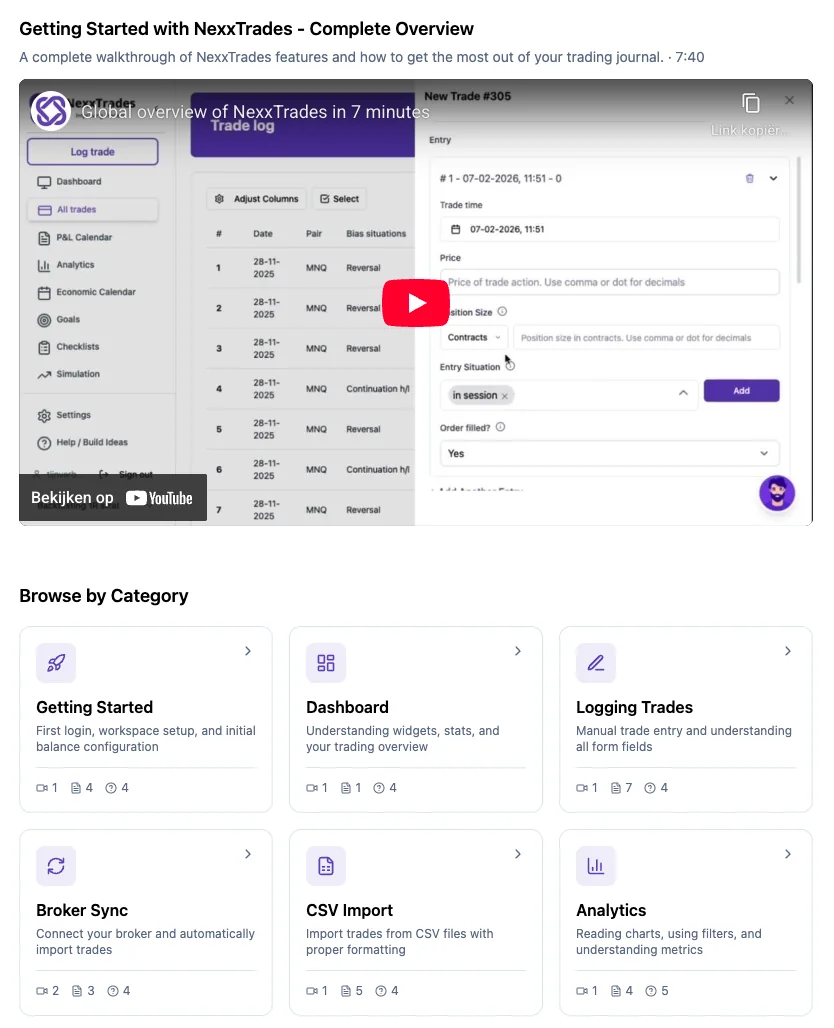
Task: Click FAQ count icon on Broker Sync card
Action: click(113, 991)
